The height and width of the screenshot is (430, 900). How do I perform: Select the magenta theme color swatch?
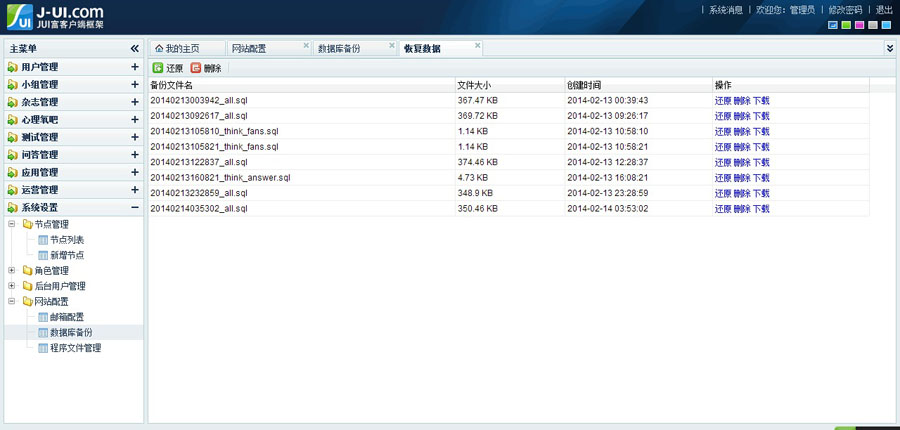click(x=859, y=25)
